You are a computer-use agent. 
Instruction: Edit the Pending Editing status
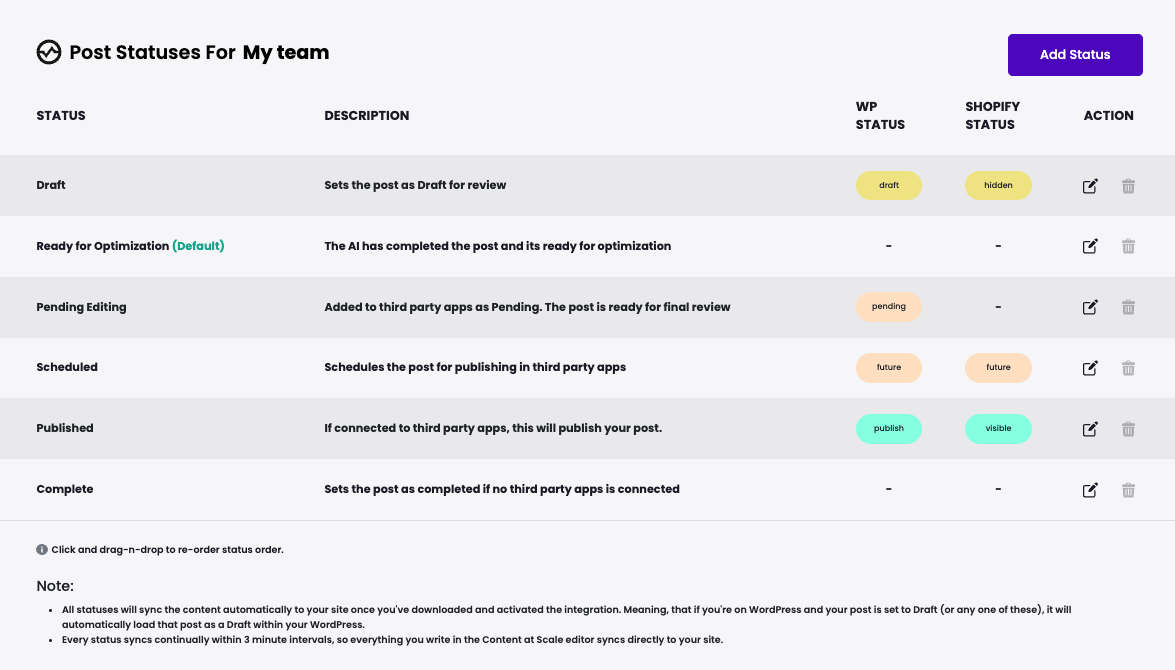[x=1090, y=307]
